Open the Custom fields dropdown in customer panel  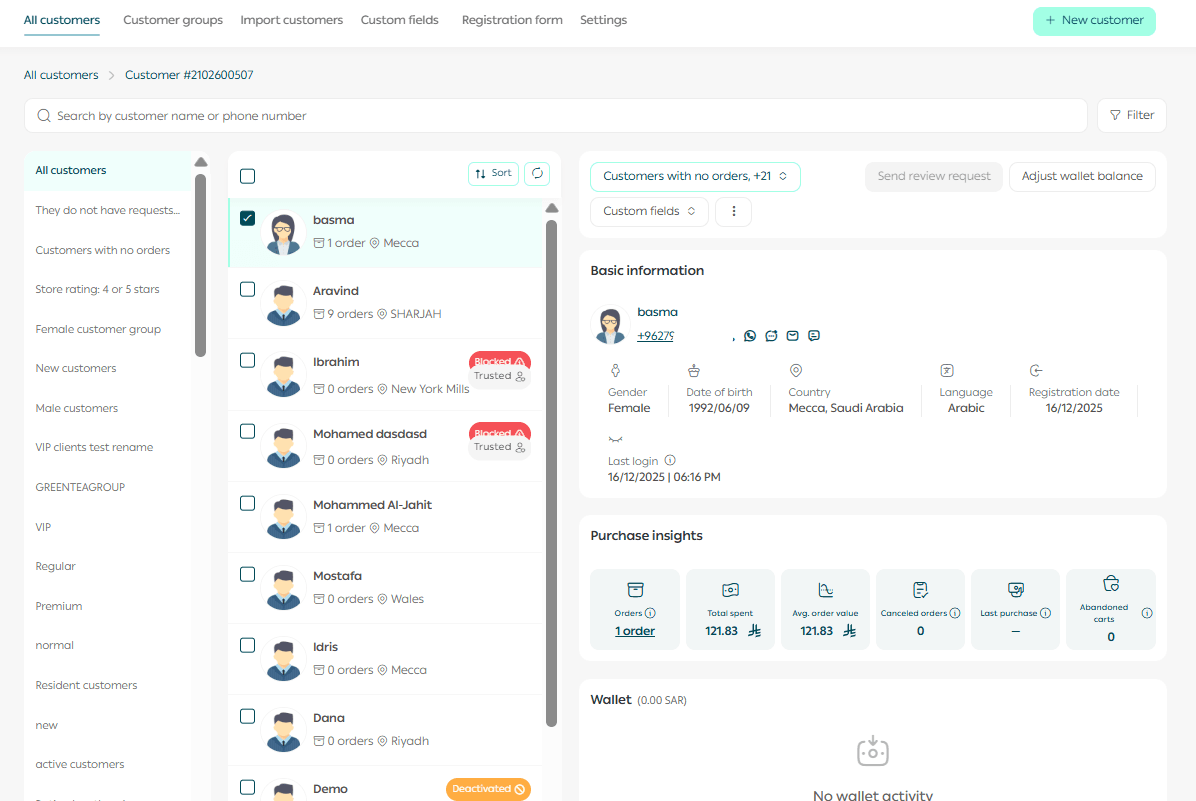click(x=649, y=212)
